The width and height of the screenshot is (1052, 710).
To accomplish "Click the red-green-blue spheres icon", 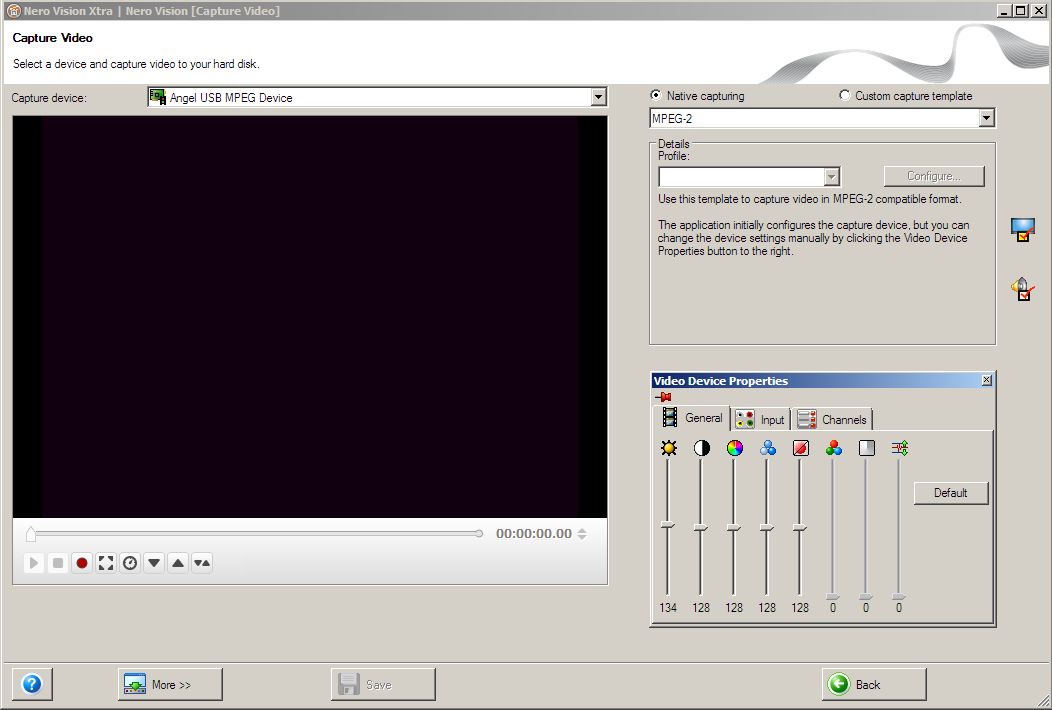I will tap(834, 448).
